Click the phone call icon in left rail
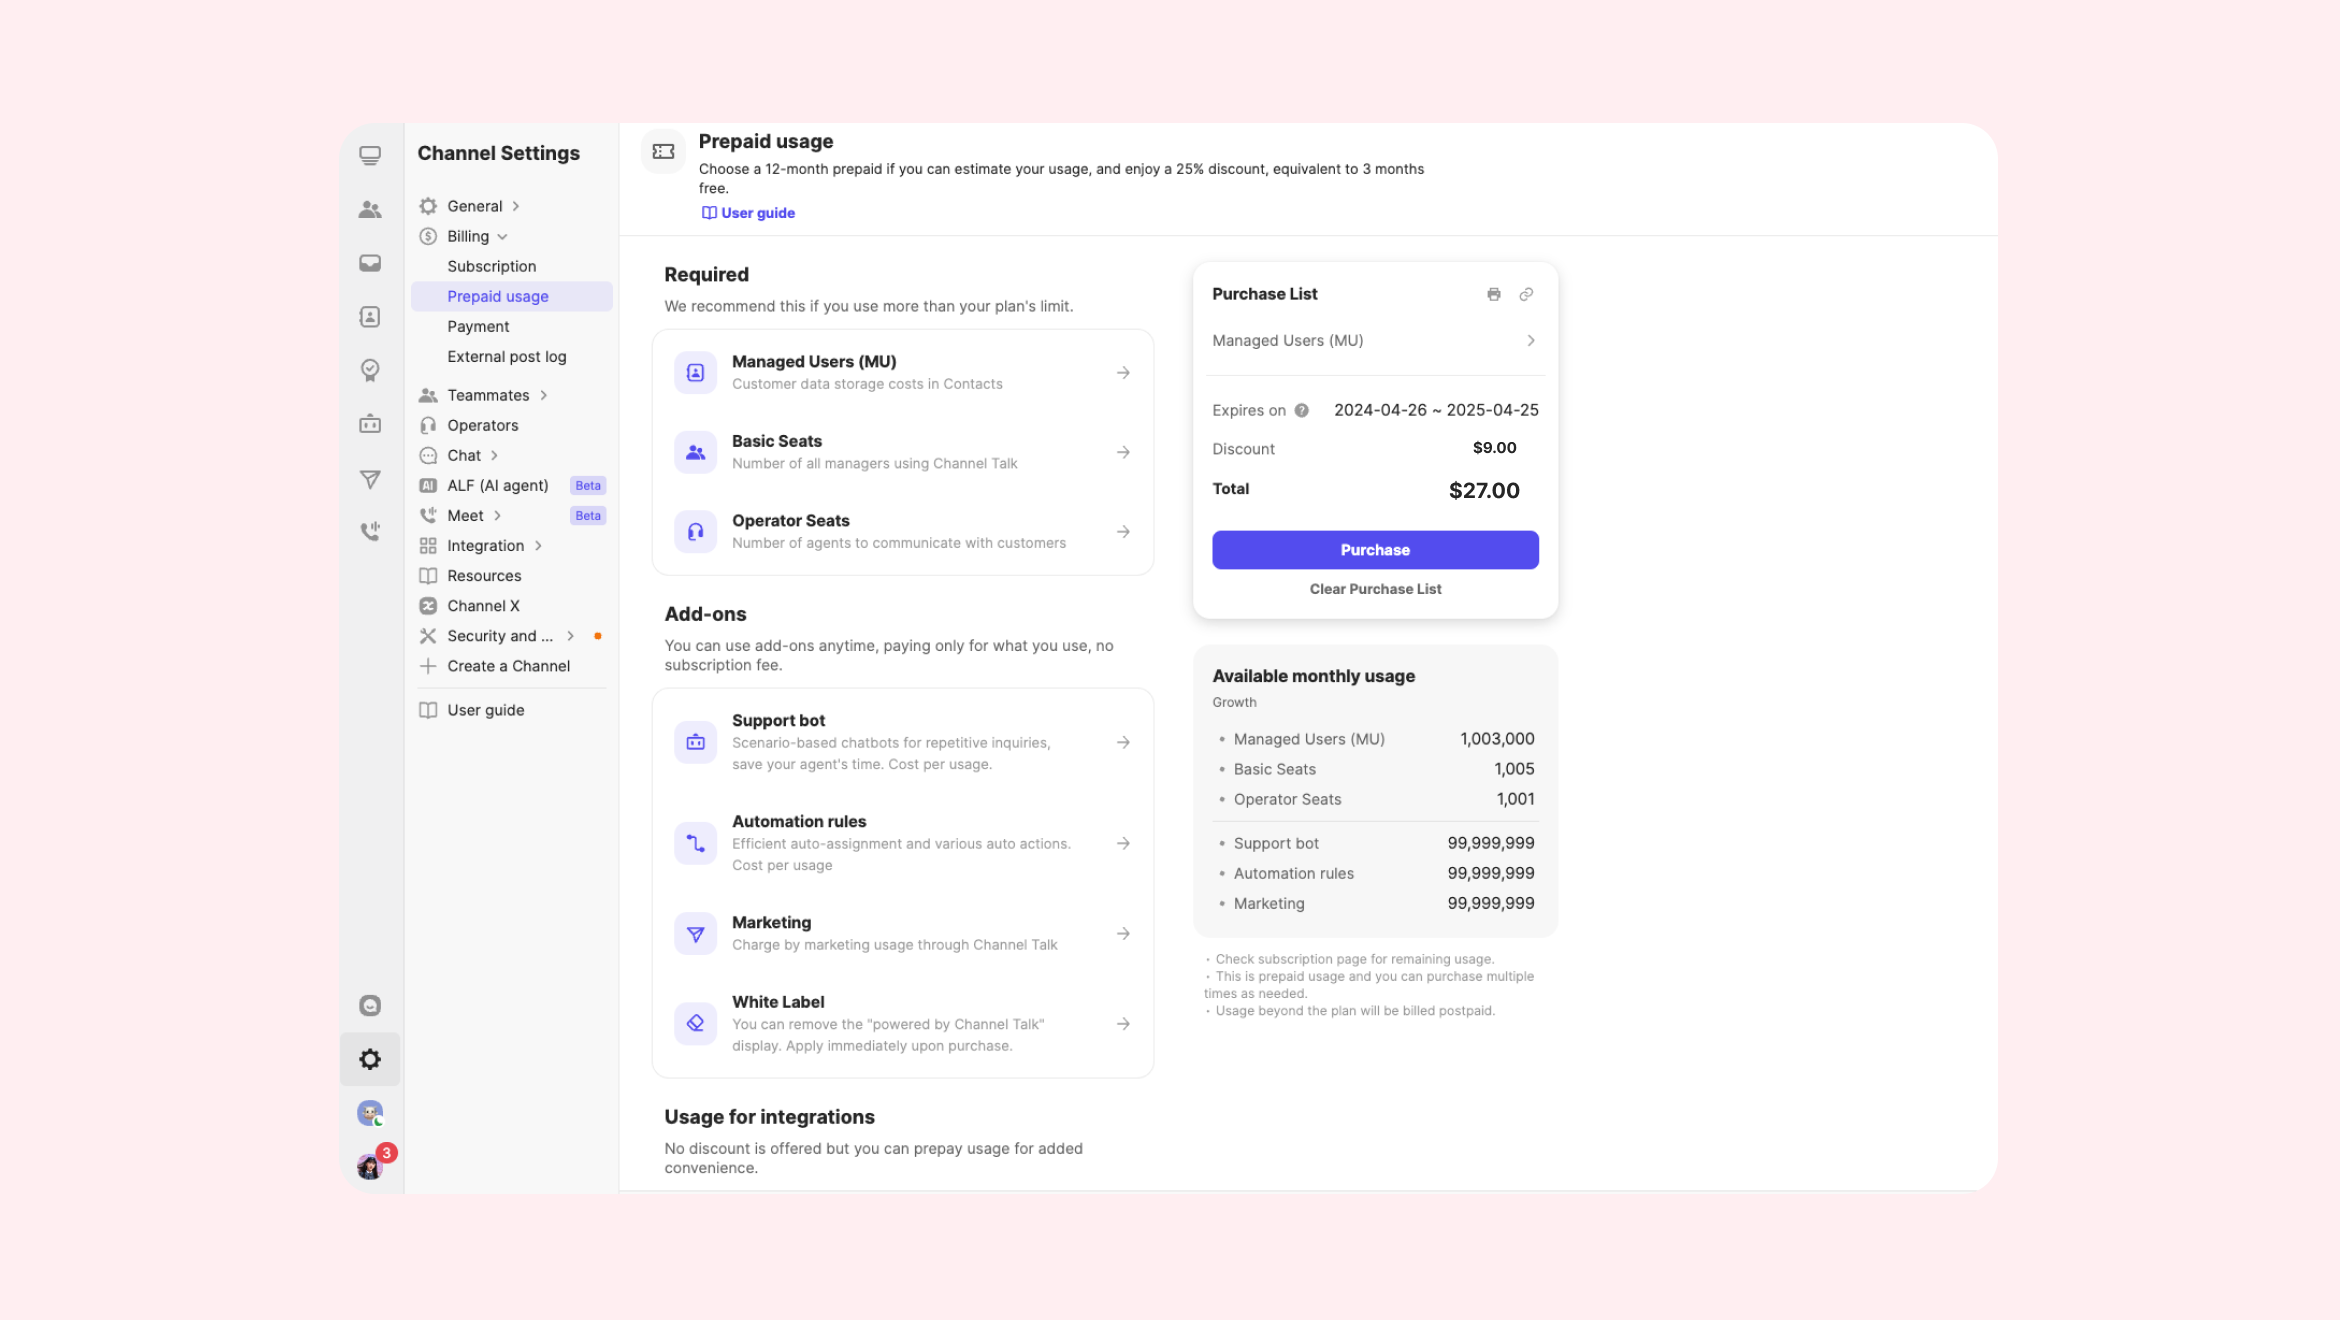The width and height of the screenshot is (2340, 1320). click(370, 531)
